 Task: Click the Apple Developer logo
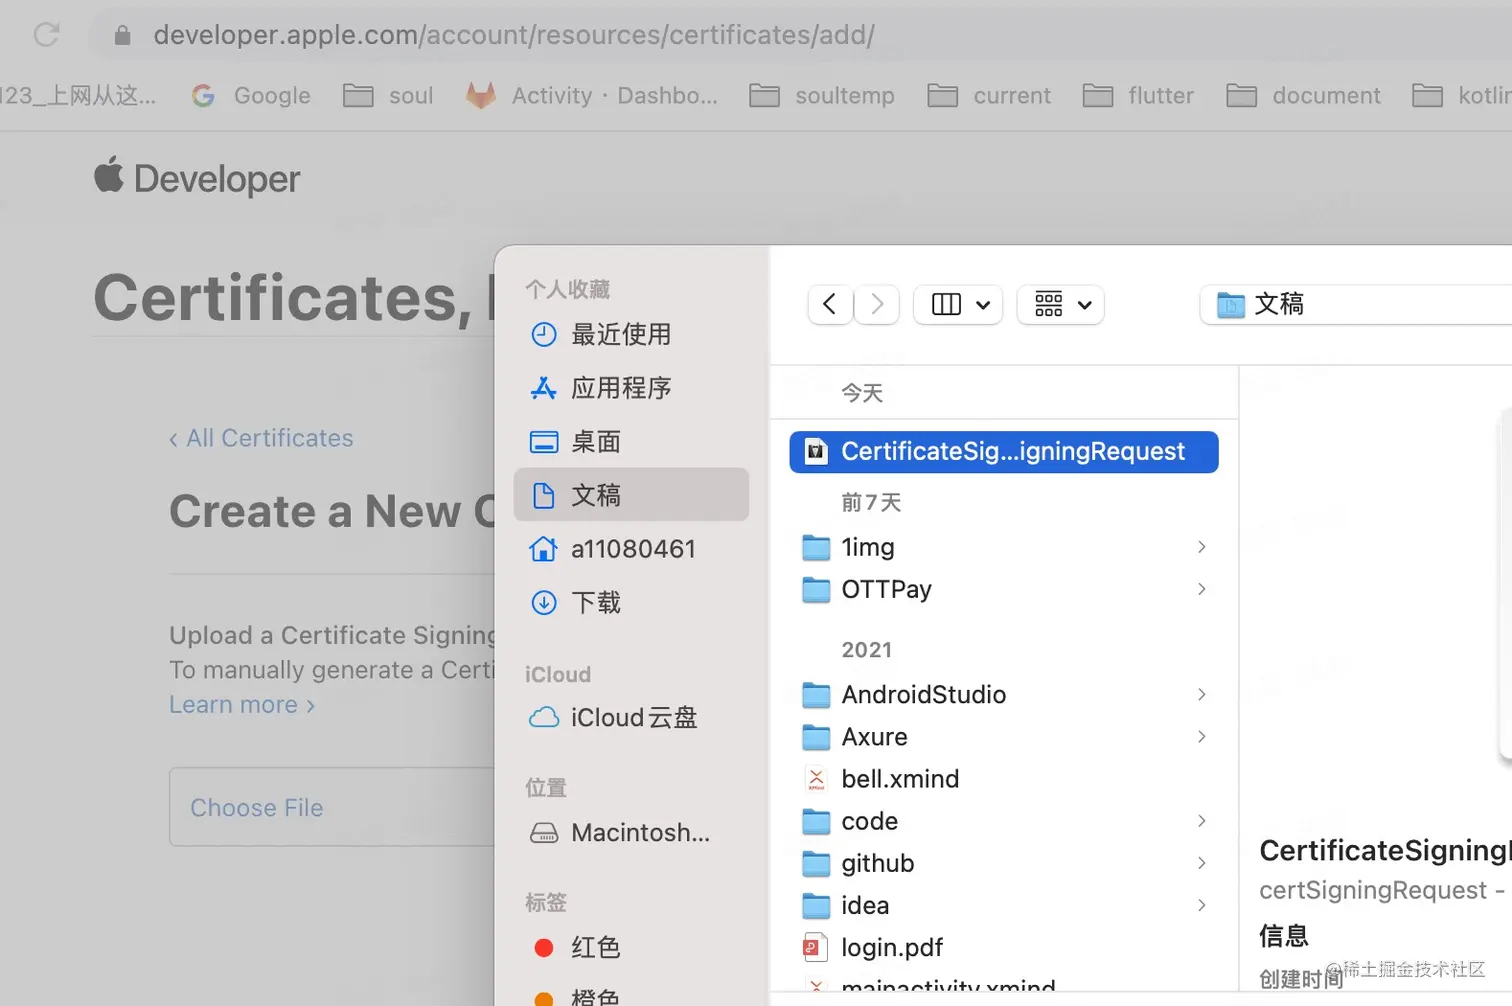pyautogui.click(x=197, y=178)
